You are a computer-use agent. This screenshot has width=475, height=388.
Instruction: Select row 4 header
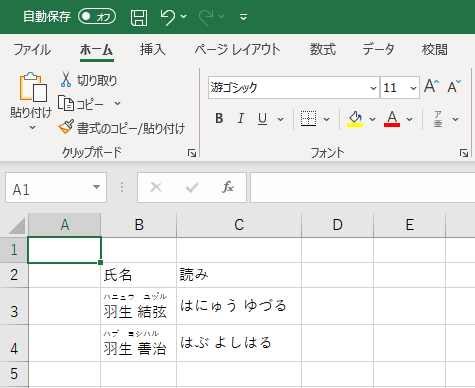tap(14, 343)
